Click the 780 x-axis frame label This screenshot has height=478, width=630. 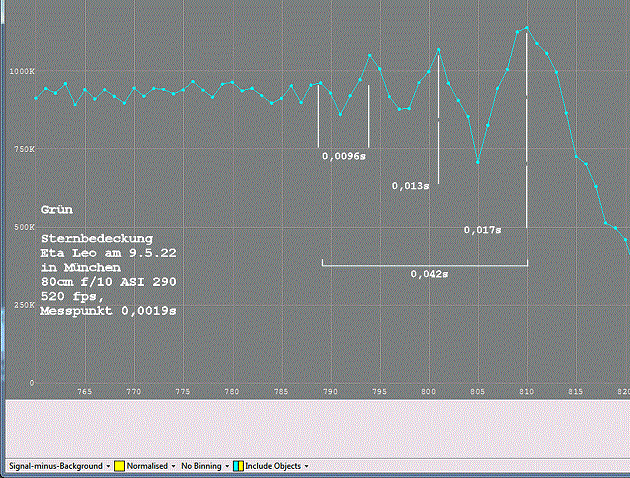click(232, 391)
